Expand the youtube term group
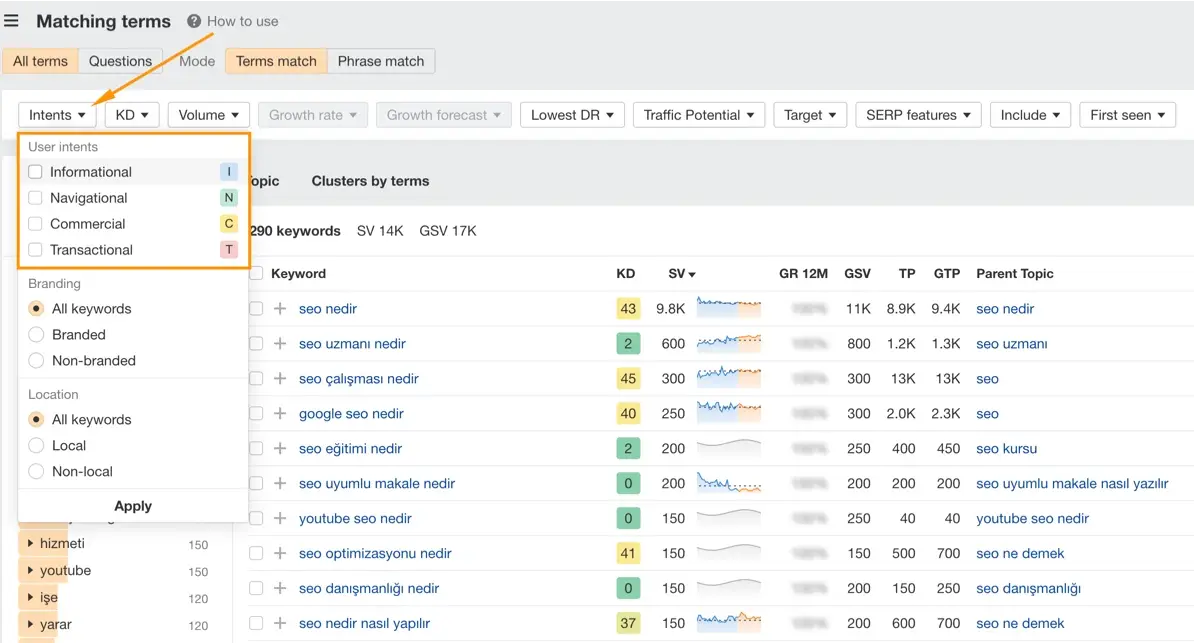The image size is (1194, 643). click(31, 571)
